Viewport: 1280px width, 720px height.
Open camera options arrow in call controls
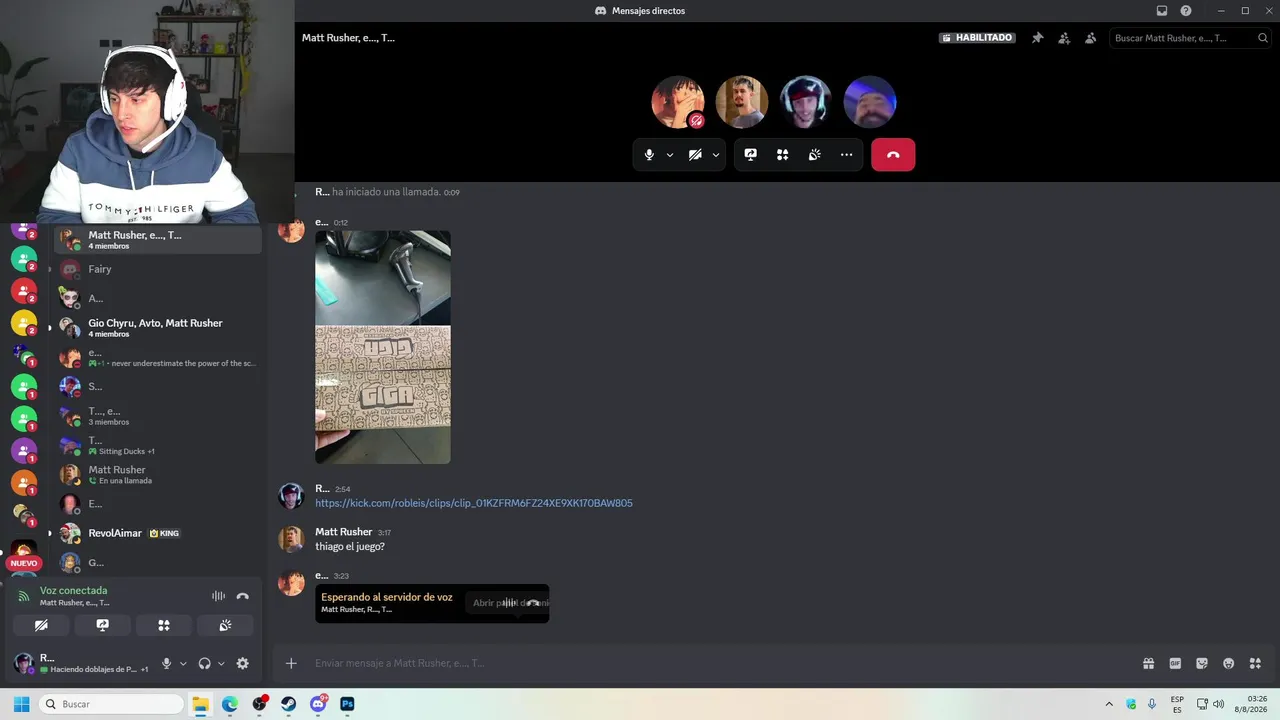coord(716,155)
